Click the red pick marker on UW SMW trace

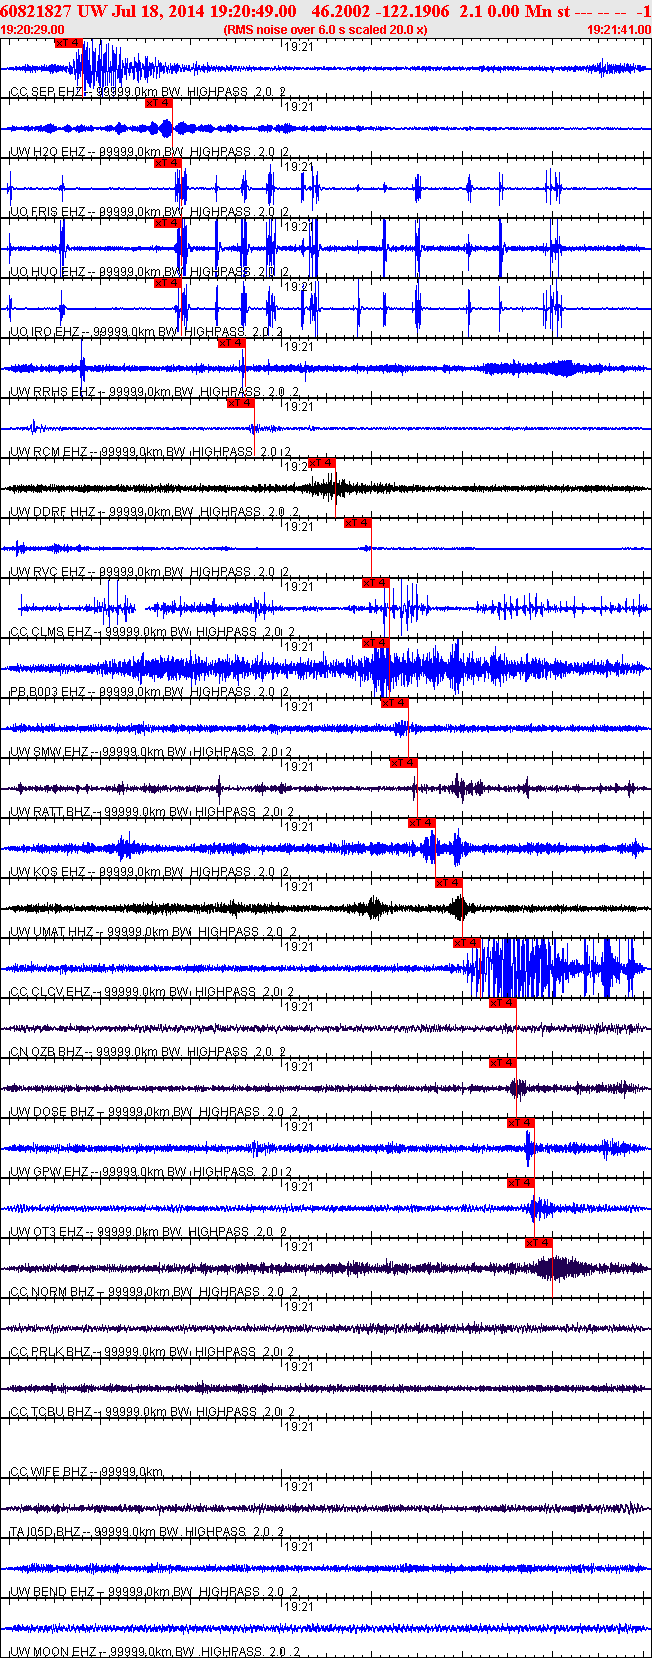pyautogui.click(x=394, y=703)
